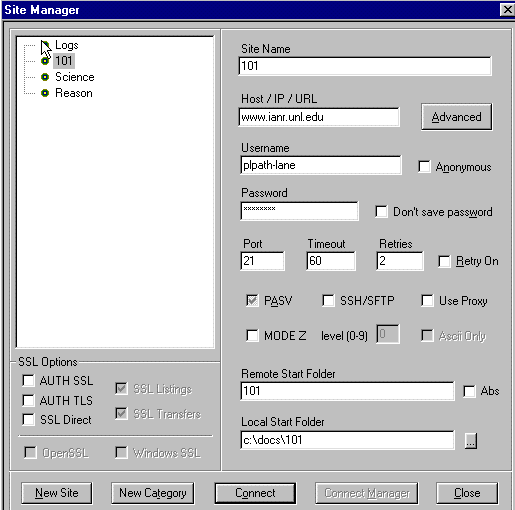Click the Logs site icon in tree
The image size is (515, 510).
(x=45, y=45)
